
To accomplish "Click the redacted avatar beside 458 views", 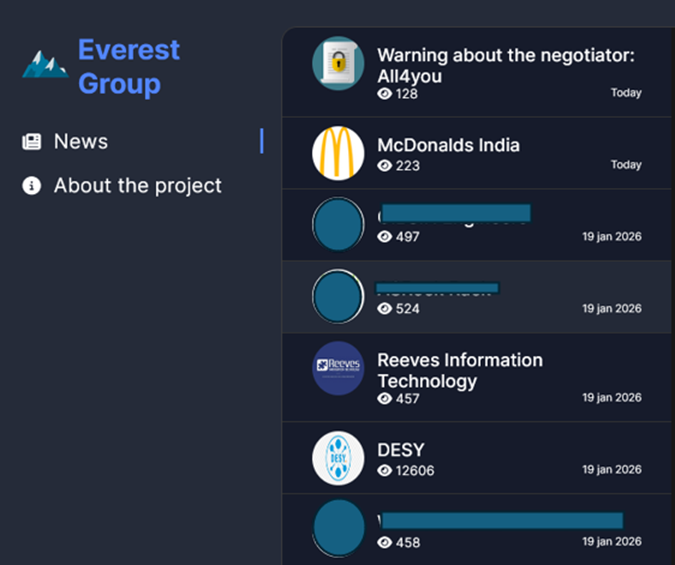I will pos(338,528).
